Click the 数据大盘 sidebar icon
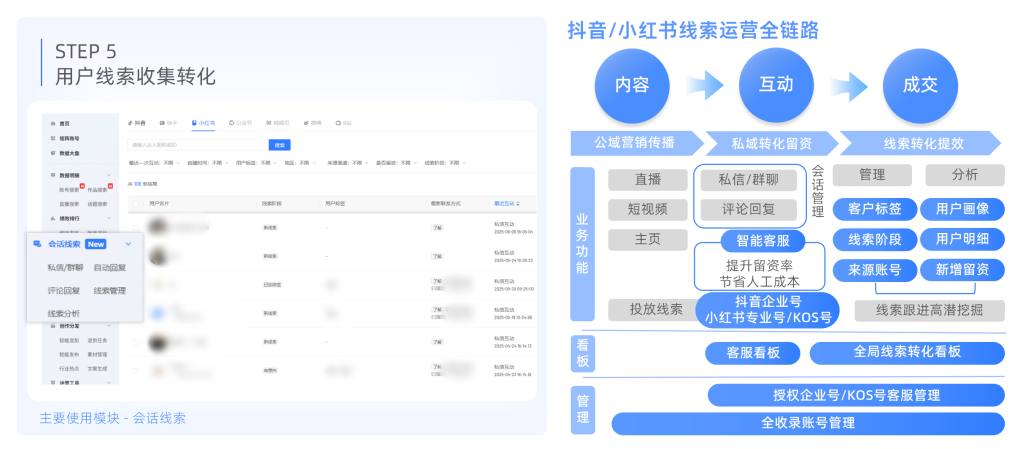 53,153
